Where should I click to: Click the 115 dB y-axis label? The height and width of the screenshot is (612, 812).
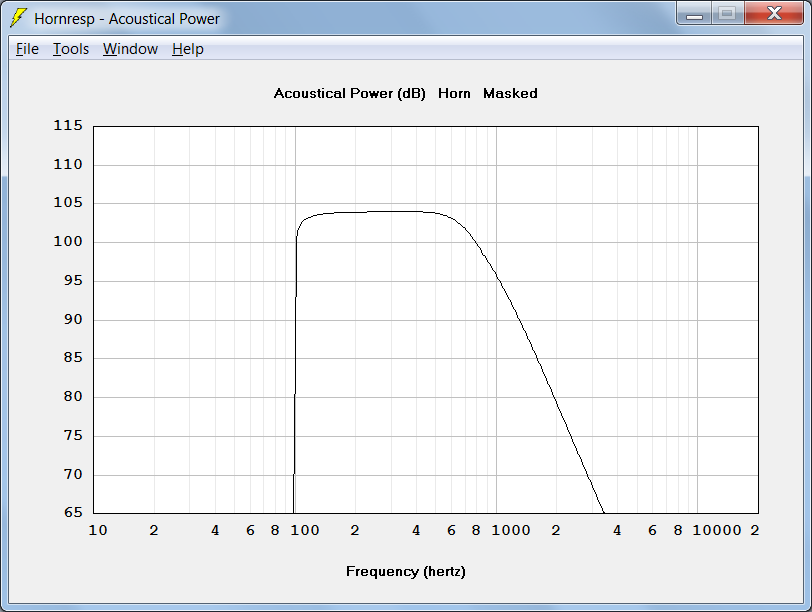(x=68, y=126)
